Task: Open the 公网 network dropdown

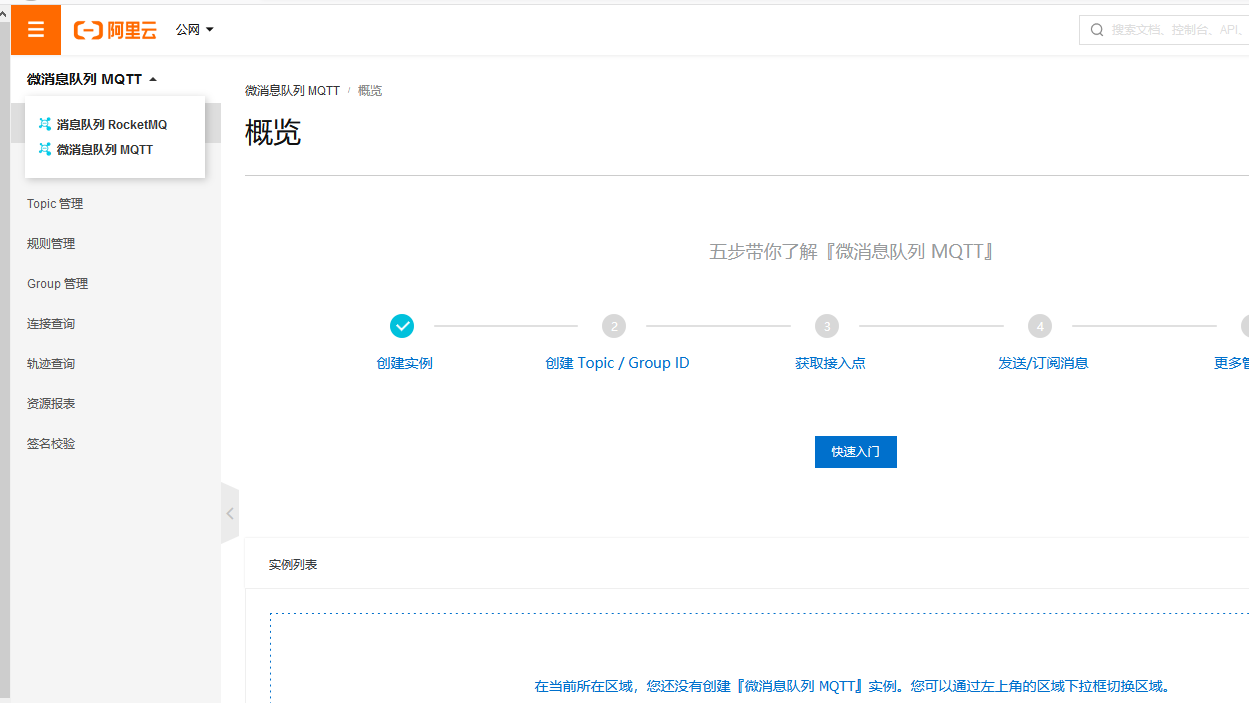Action: (x=195, y=30)
